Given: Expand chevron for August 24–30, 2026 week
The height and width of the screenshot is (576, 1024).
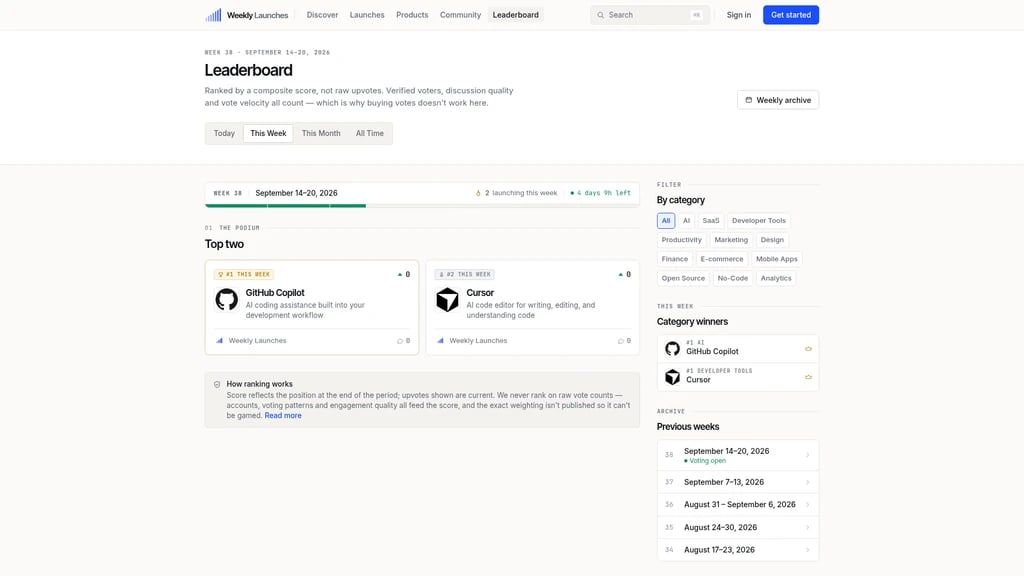Looking at the screenshot, I should tap(807, 528).
